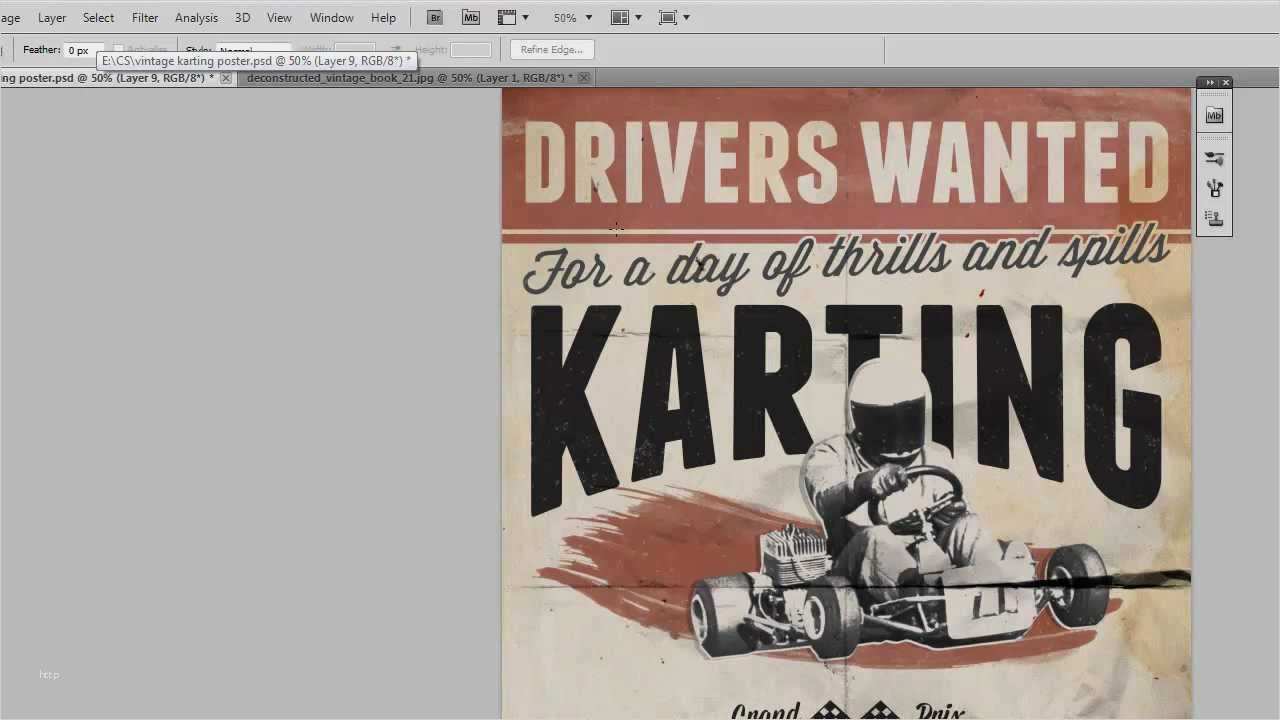Open the zoom level dropdown arrow
Image resolution: width=1280 pixels, height=720 pixels.
589,17
